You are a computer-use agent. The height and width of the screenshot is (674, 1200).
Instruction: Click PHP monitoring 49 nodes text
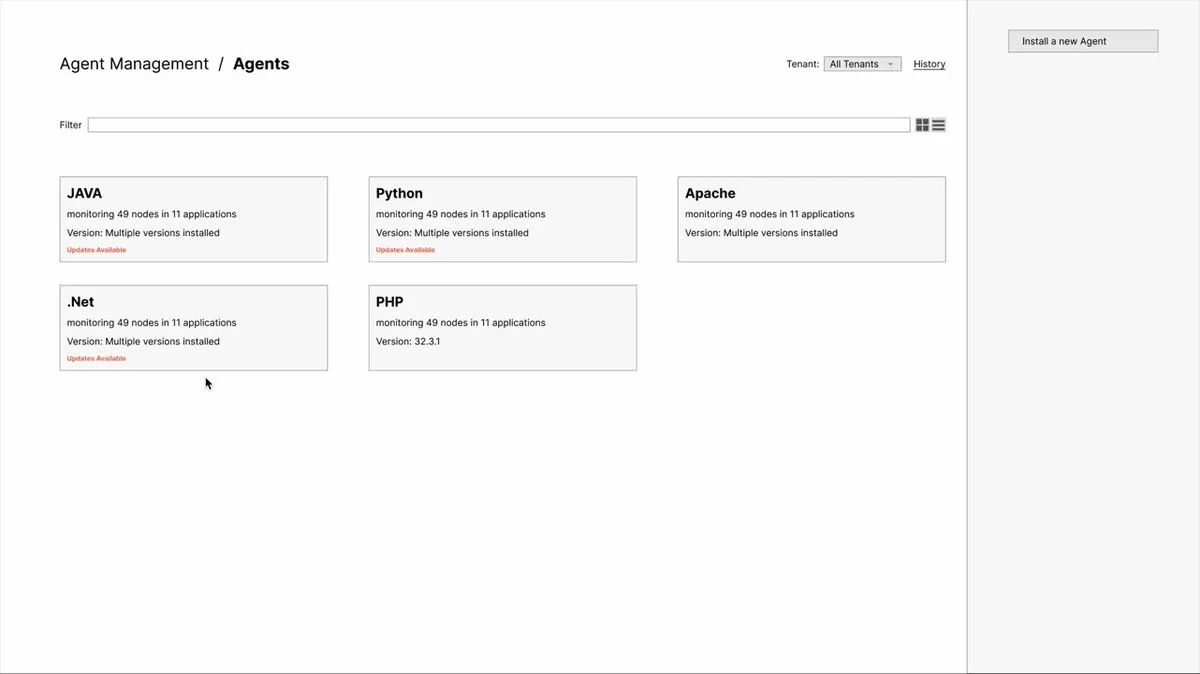(x=461, y=323)
